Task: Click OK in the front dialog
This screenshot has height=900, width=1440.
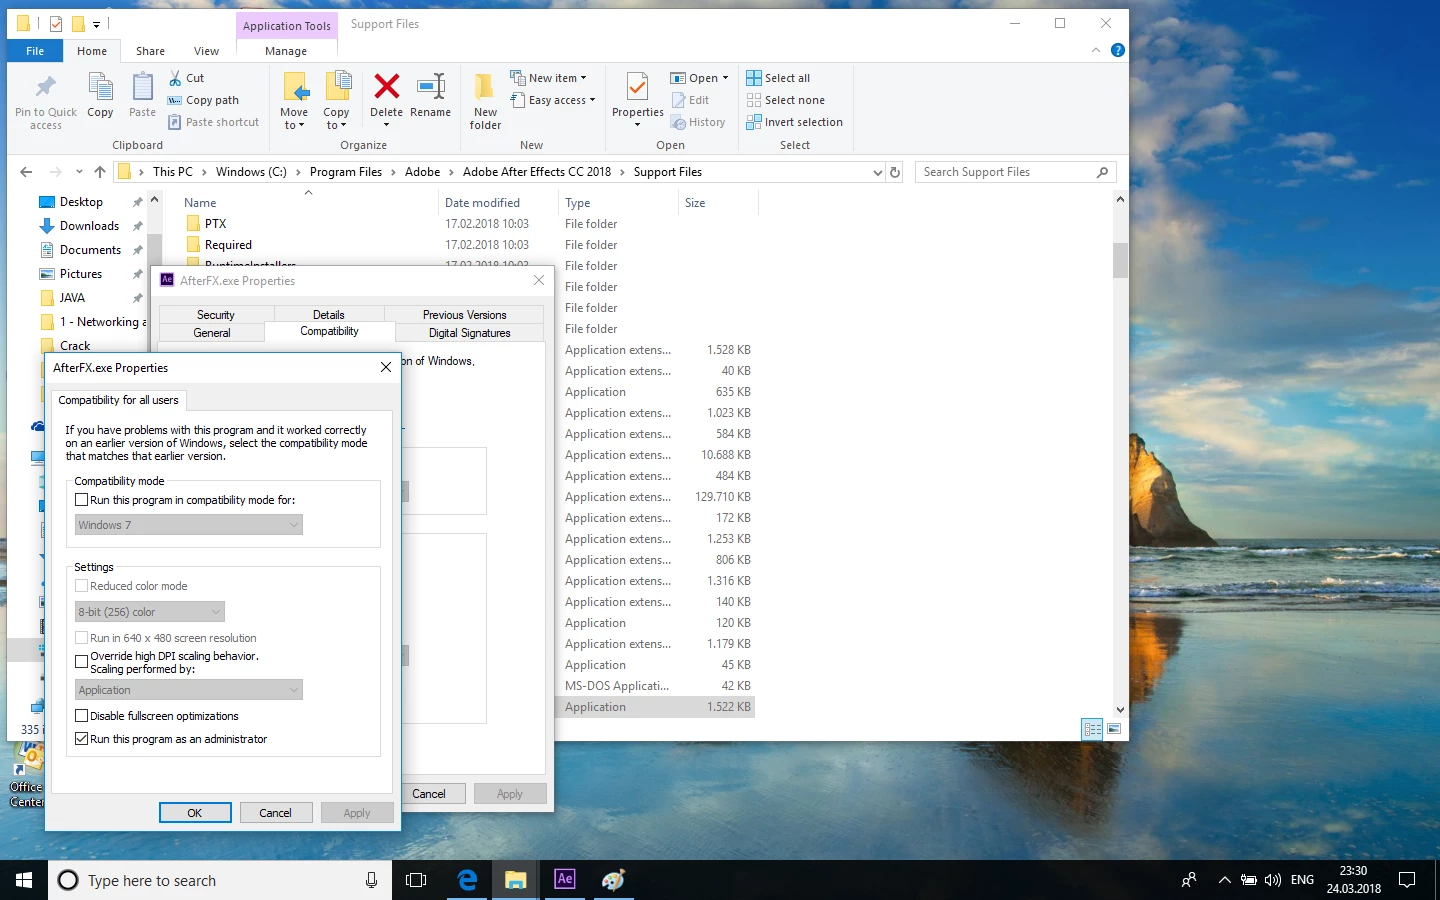Action: tap(195, 813)
